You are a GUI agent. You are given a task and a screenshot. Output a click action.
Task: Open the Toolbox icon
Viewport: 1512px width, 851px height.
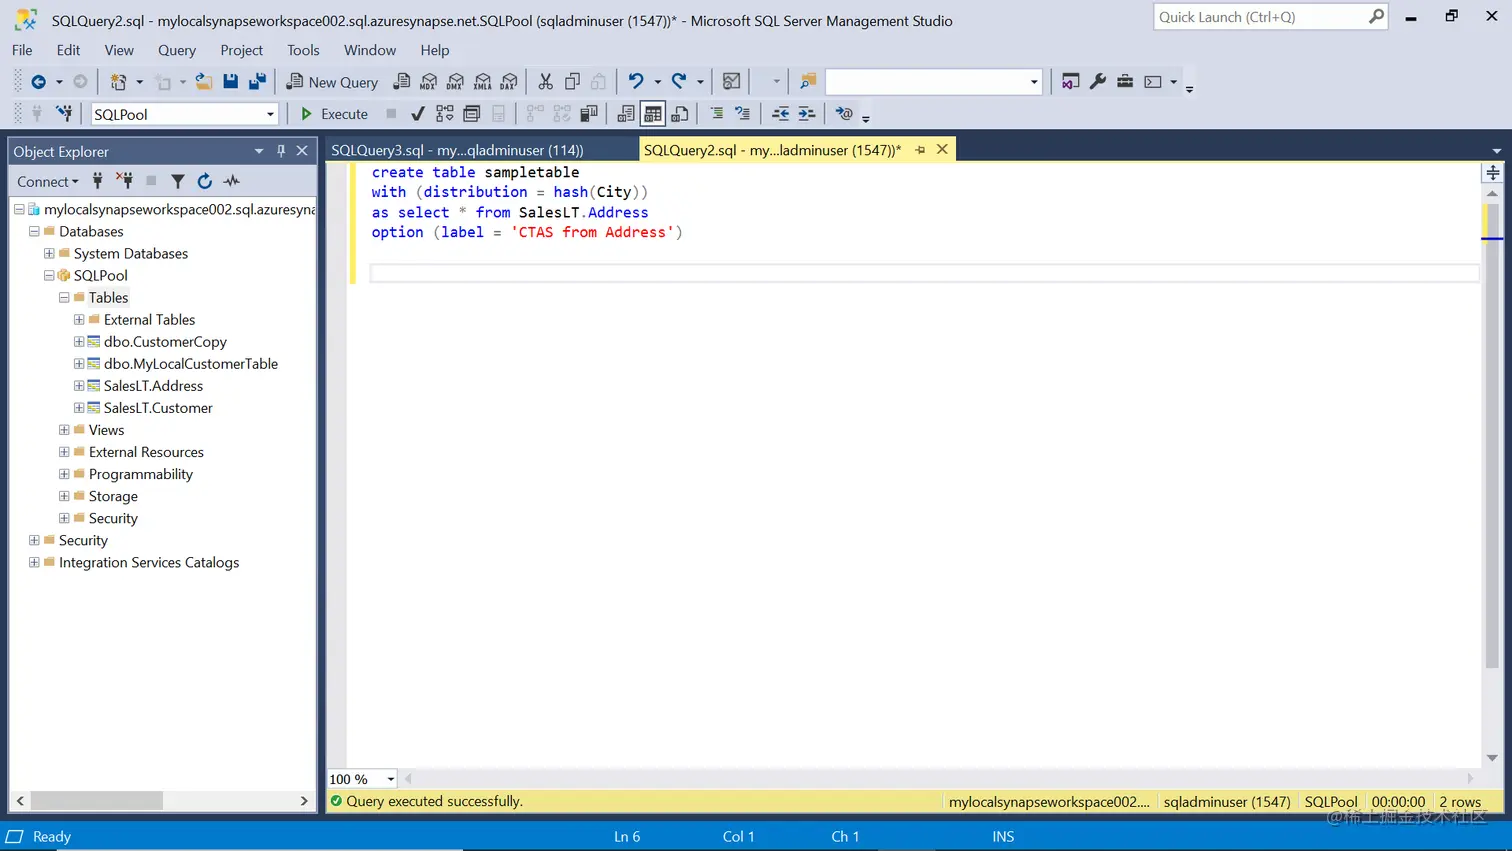(1125, 82)
